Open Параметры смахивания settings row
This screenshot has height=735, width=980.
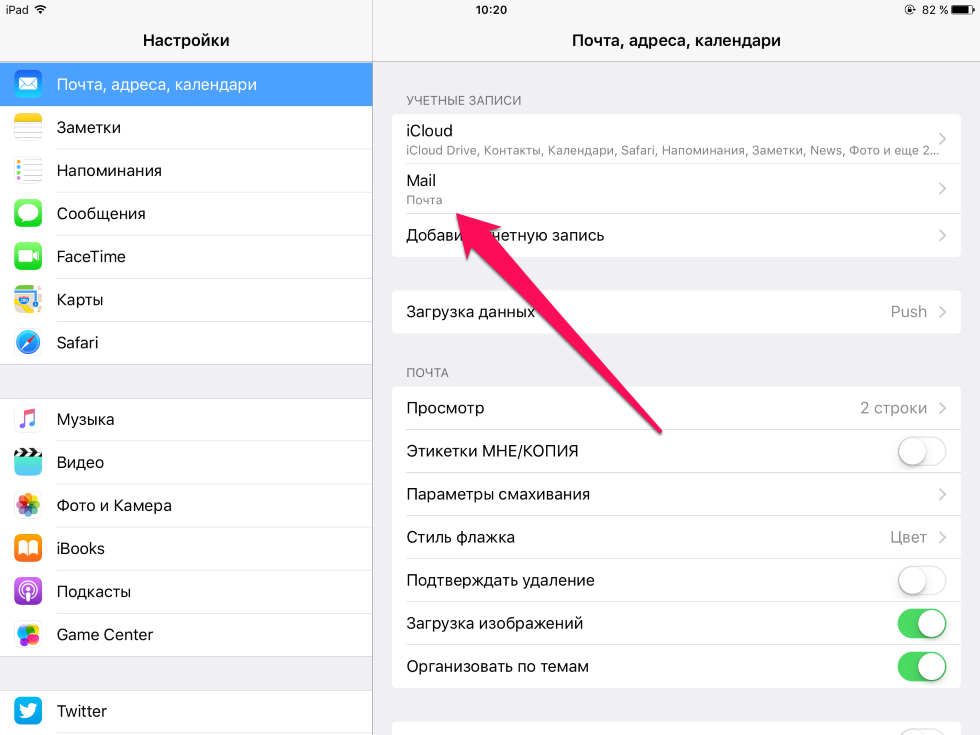[676, 494]
